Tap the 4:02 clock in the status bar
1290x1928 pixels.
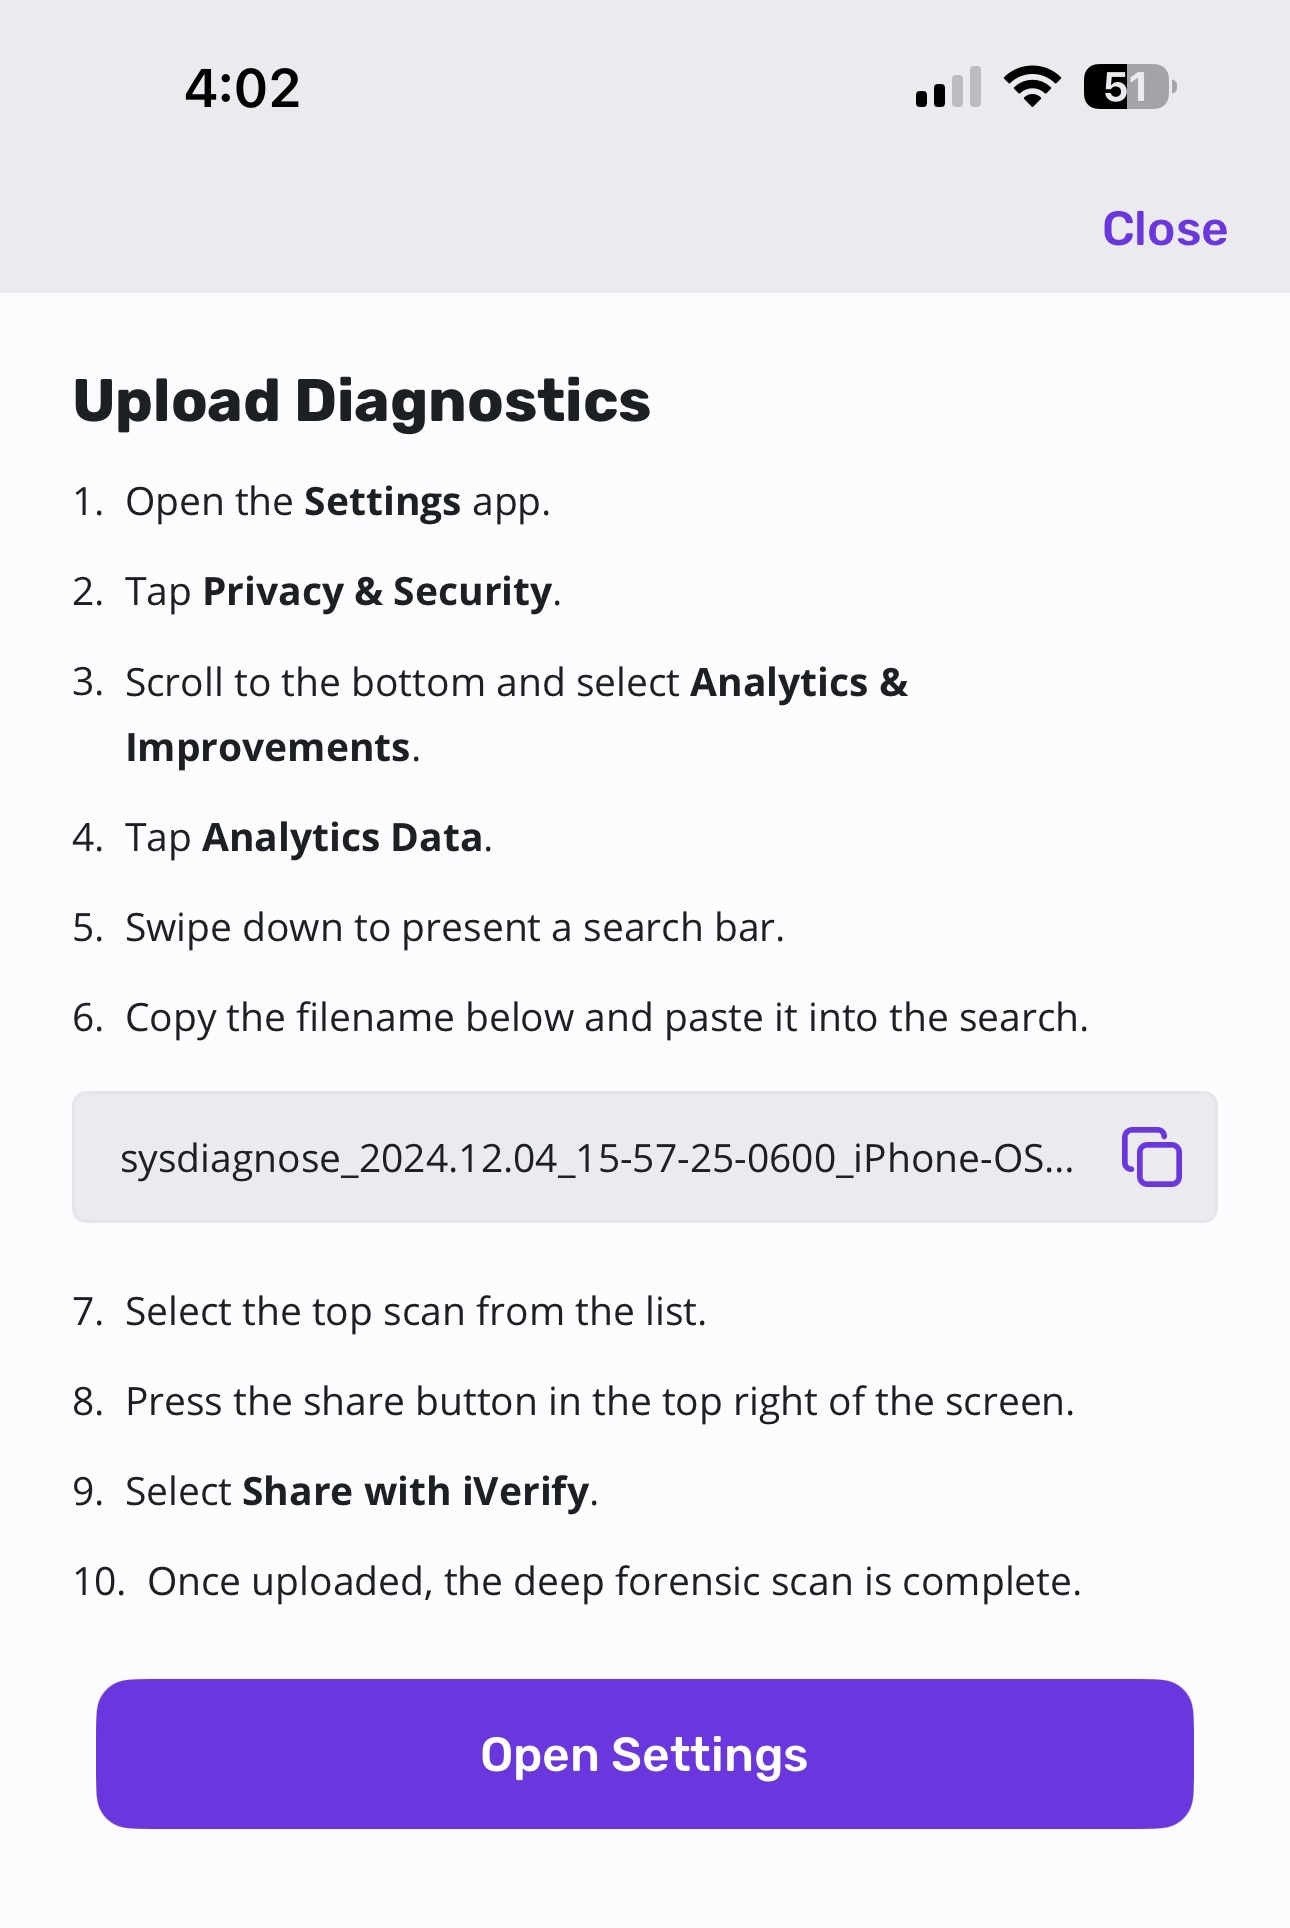click(242, 88)
